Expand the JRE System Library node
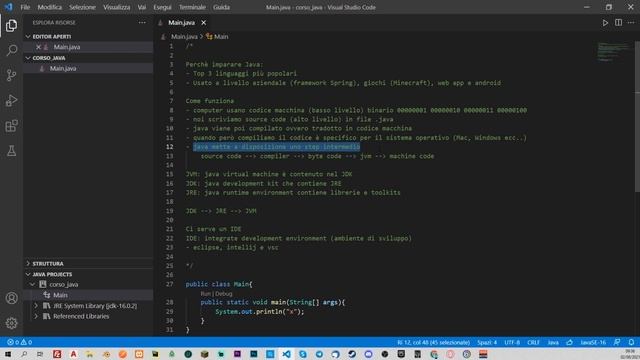The width and height of the screenshot is (640, 360). (36, 306)
